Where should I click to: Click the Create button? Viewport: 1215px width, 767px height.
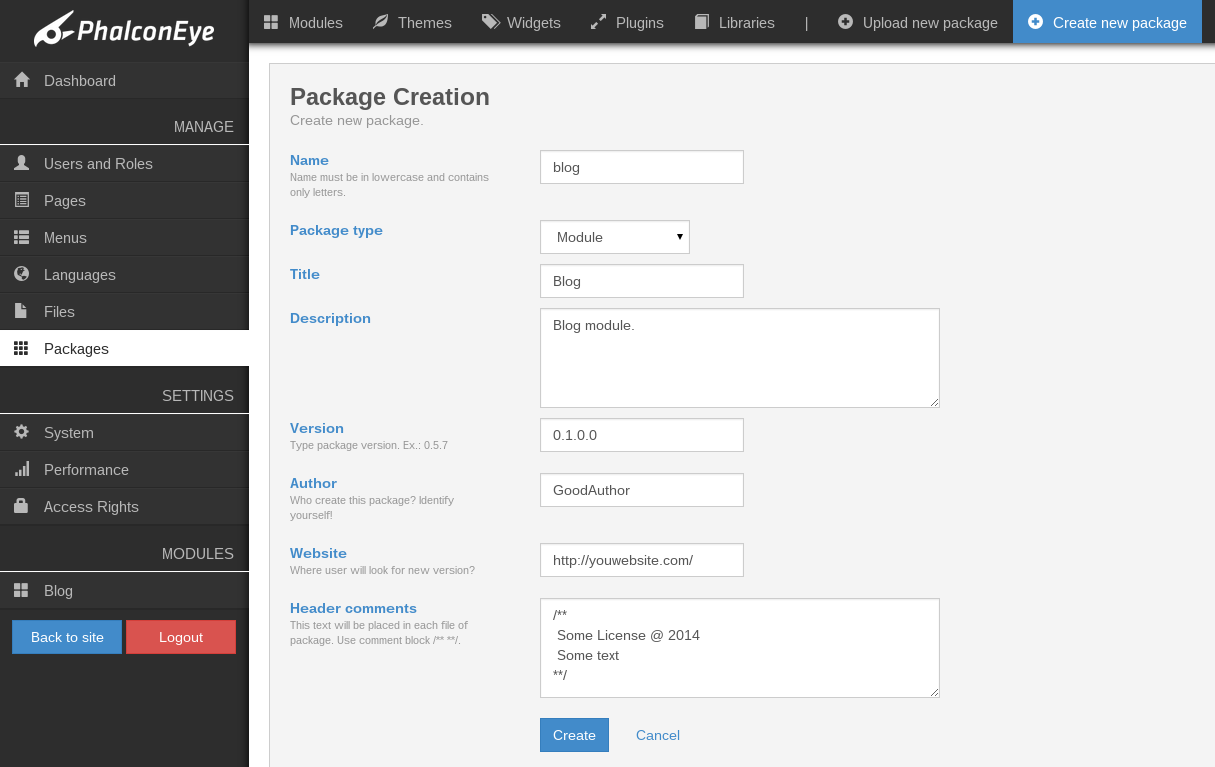point(574,735)
